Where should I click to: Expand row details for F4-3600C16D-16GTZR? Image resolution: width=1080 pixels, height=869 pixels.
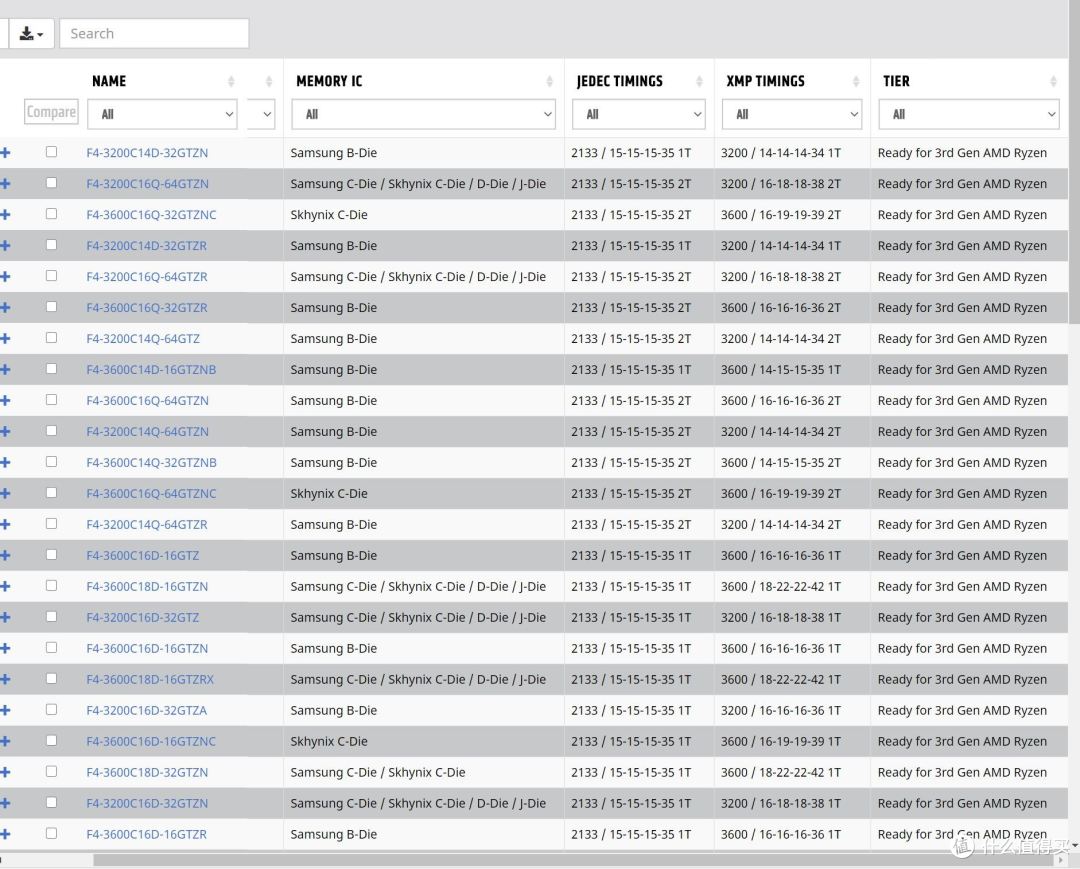pos(5,835)
